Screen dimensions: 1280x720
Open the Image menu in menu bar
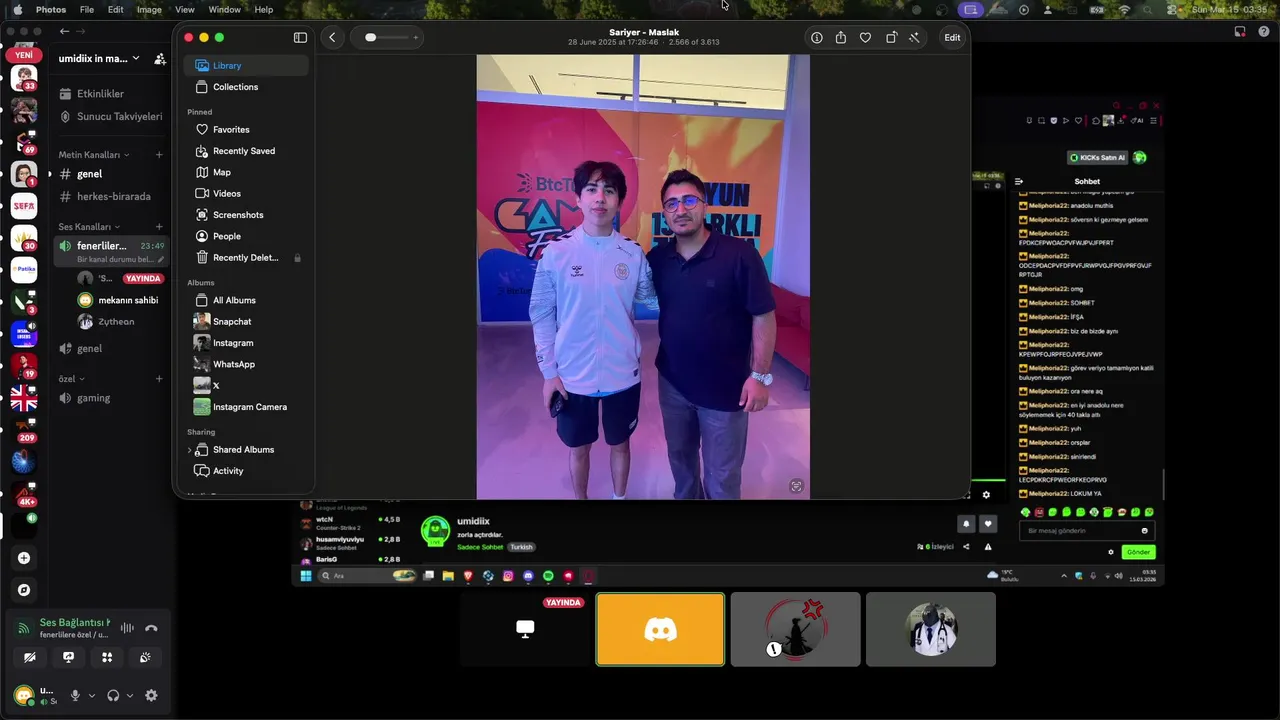149,9
